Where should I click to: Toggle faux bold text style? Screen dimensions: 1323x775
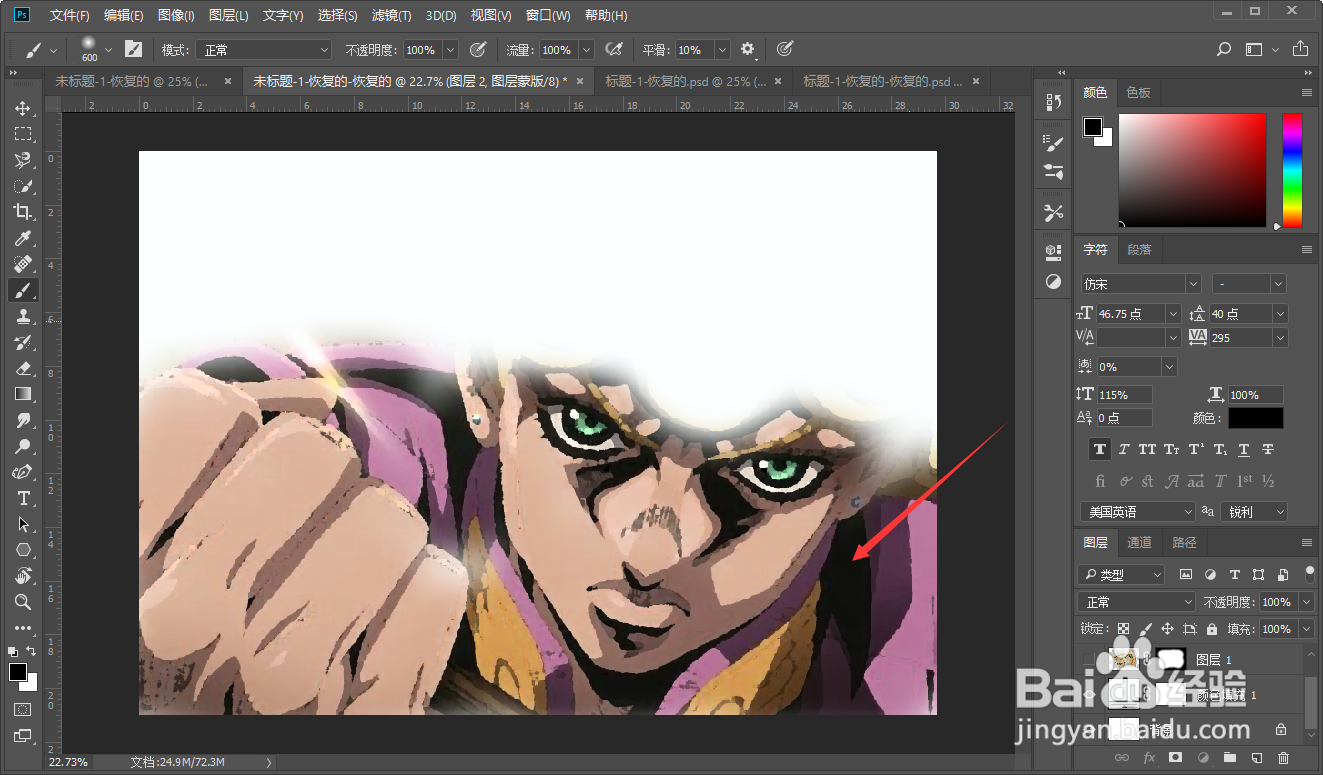coord(1100,450)
